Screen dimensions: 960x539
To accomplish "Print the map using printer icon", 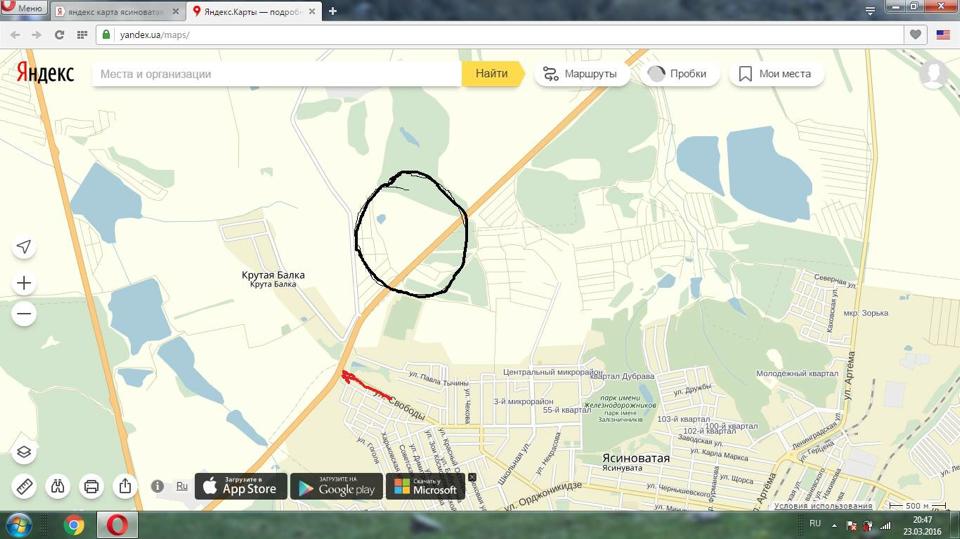I will coord(91,487).
